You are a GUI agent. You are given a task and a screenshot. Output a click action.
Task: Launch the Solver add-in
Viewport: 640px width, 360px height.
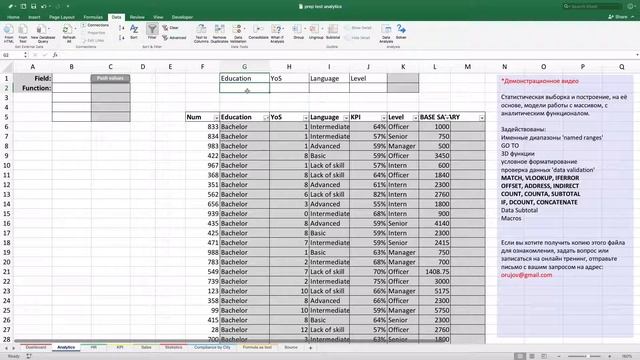tap(401, 32)
